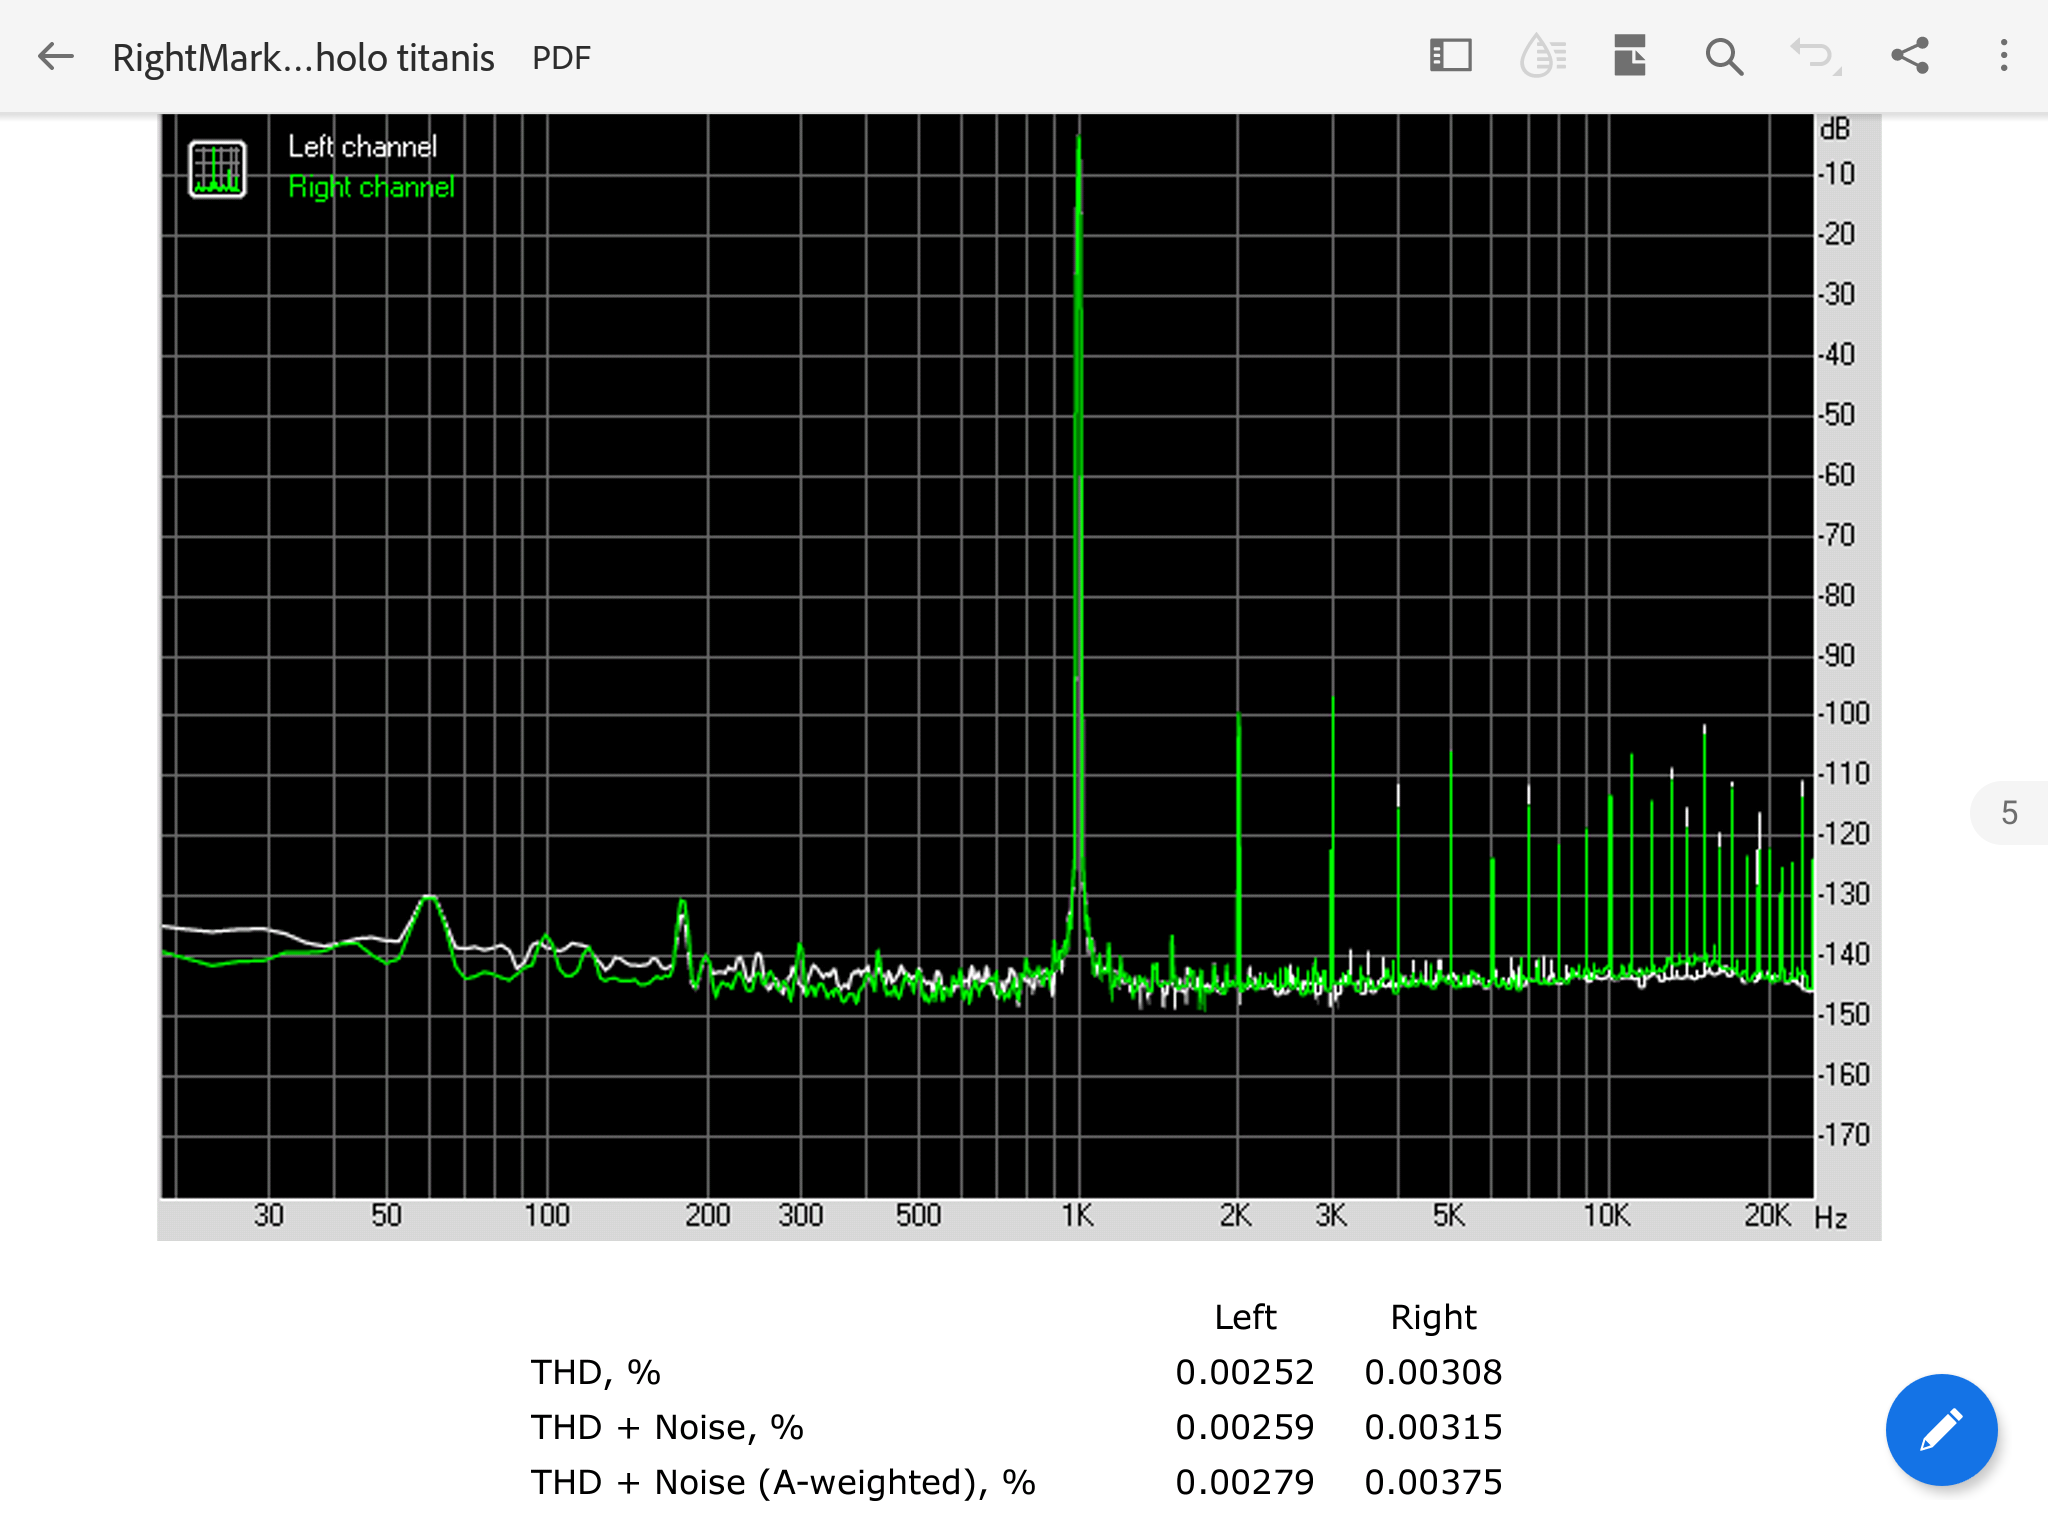The width and height of the screenshot is (2048, 1536).
Task: Select Left THD+Noise value 0.00259
Action: click(x=1245, y=1427)
